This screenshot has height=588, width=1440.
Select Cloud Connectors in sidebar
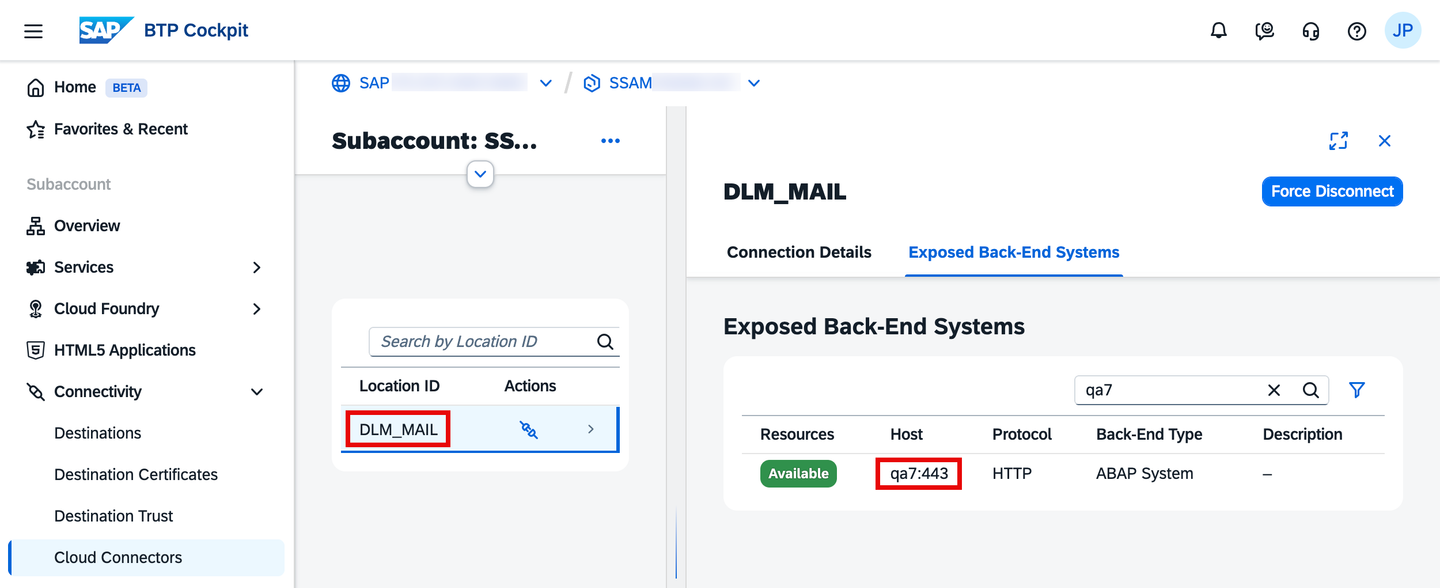coord(146,558)
